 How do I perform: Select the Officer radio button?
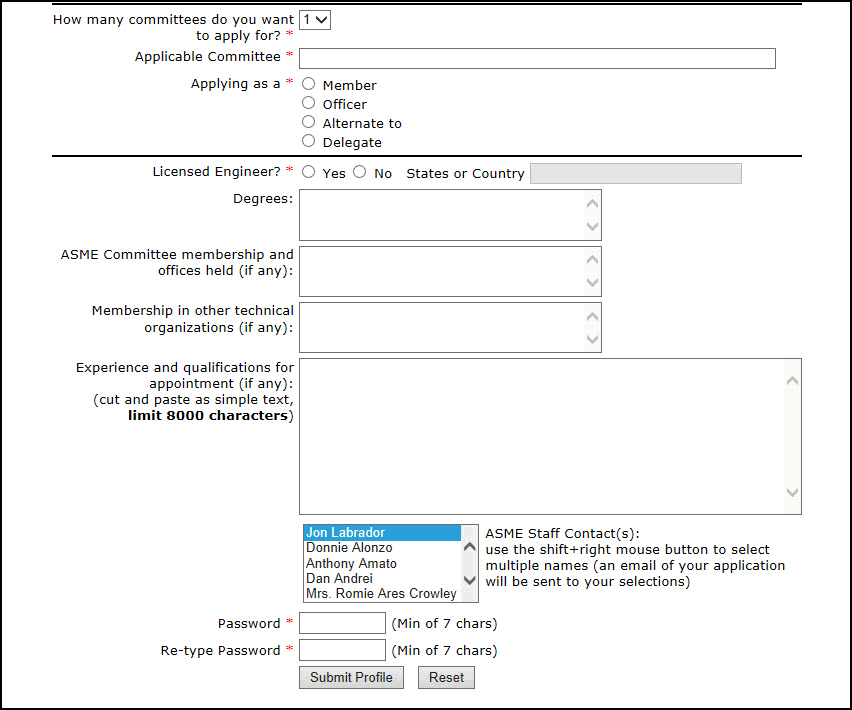(308, 103)
